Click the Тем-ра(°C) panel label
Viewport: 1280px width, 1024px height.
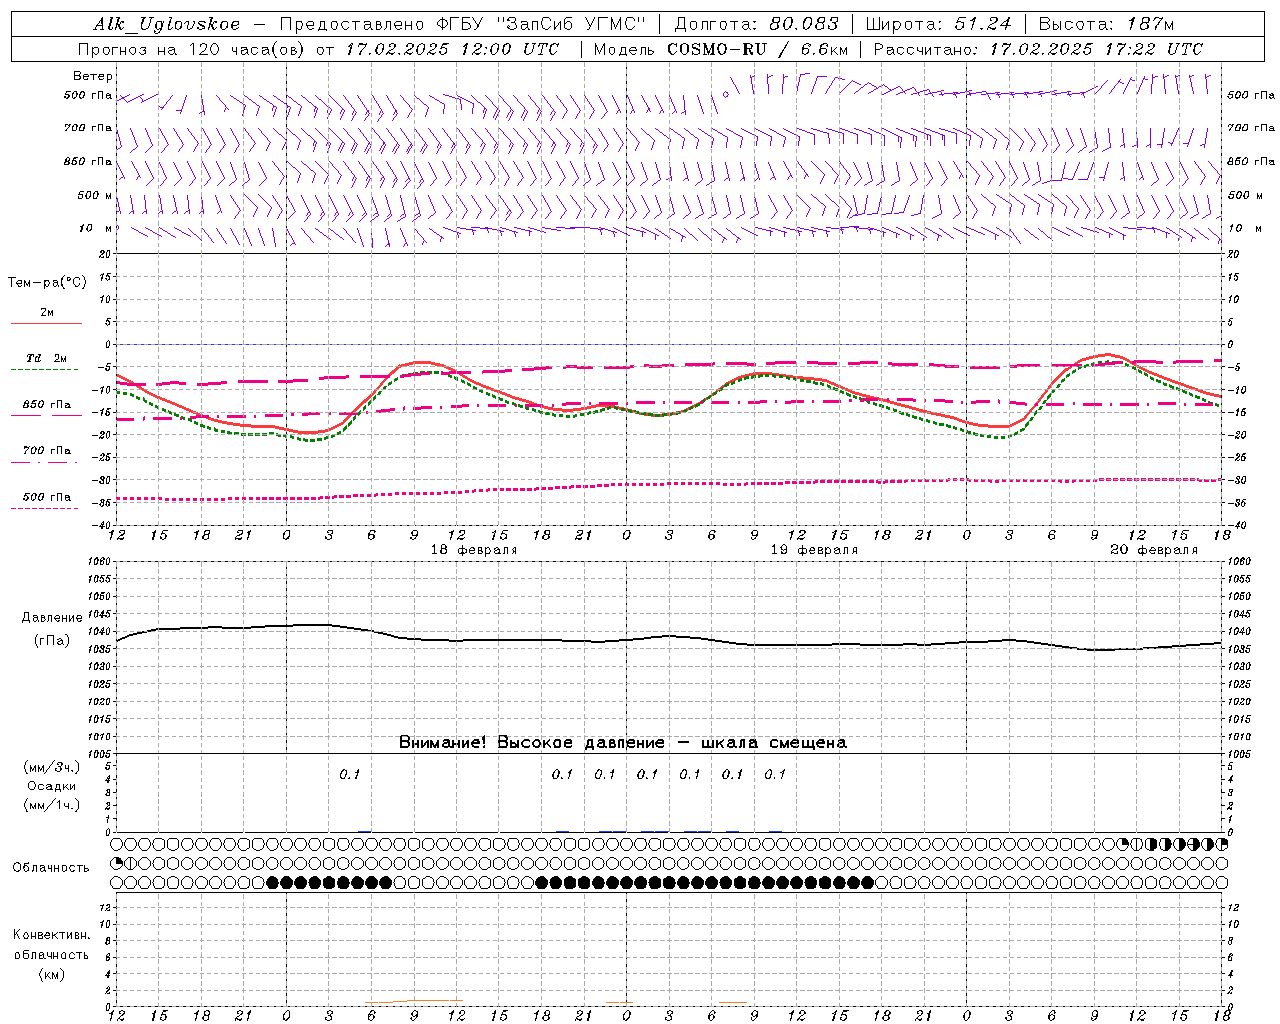pyautogui.click(x=47, y=282)
